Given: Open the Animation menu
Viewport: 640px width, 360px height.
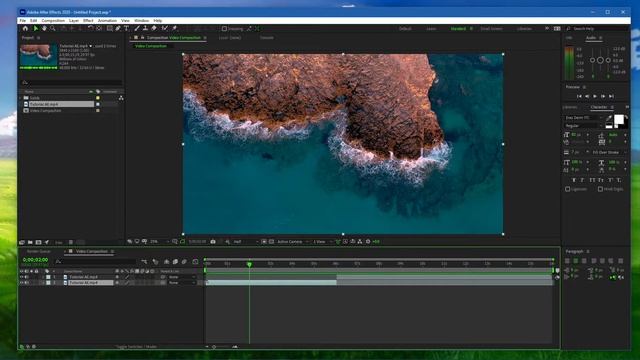Looking at the screenshot, I should point(107,20).
